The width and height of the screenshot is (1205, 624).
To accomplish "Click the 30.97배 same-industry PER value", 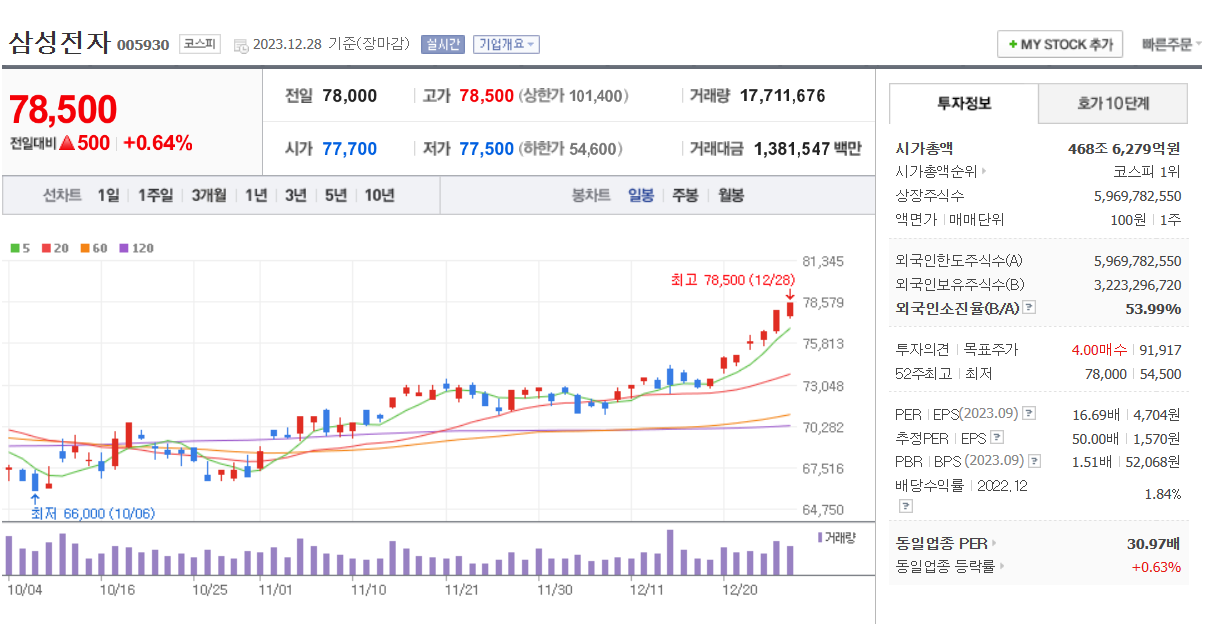I will click(1153, 543).
